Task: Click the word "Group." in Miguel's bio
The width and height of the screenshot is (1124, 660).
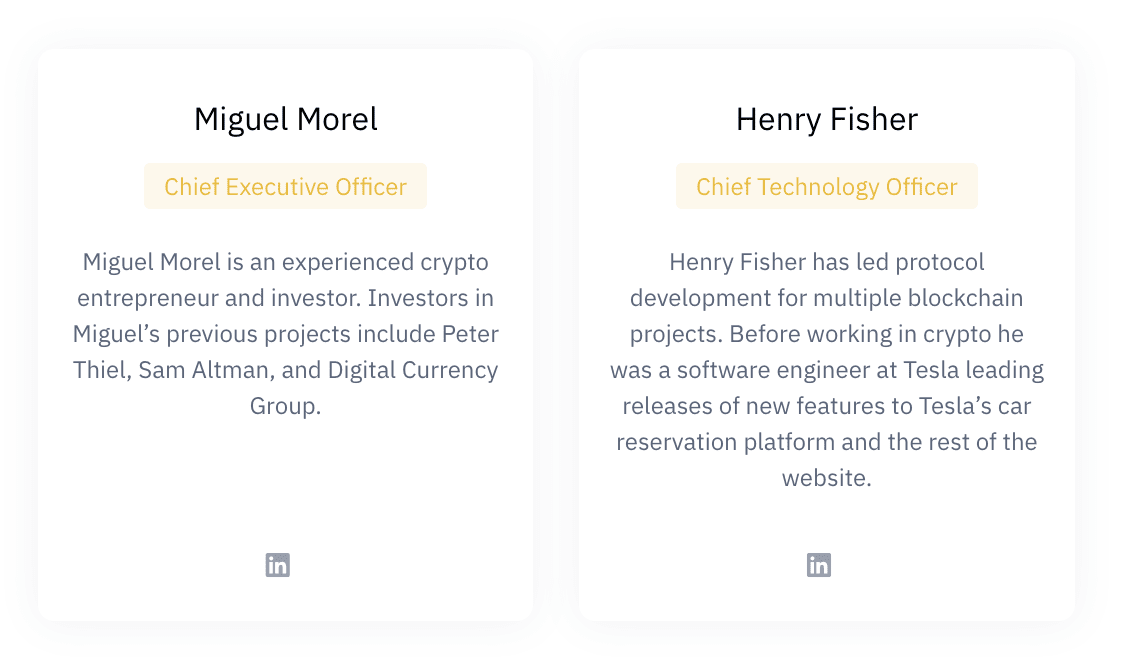Action: [286, 406]
